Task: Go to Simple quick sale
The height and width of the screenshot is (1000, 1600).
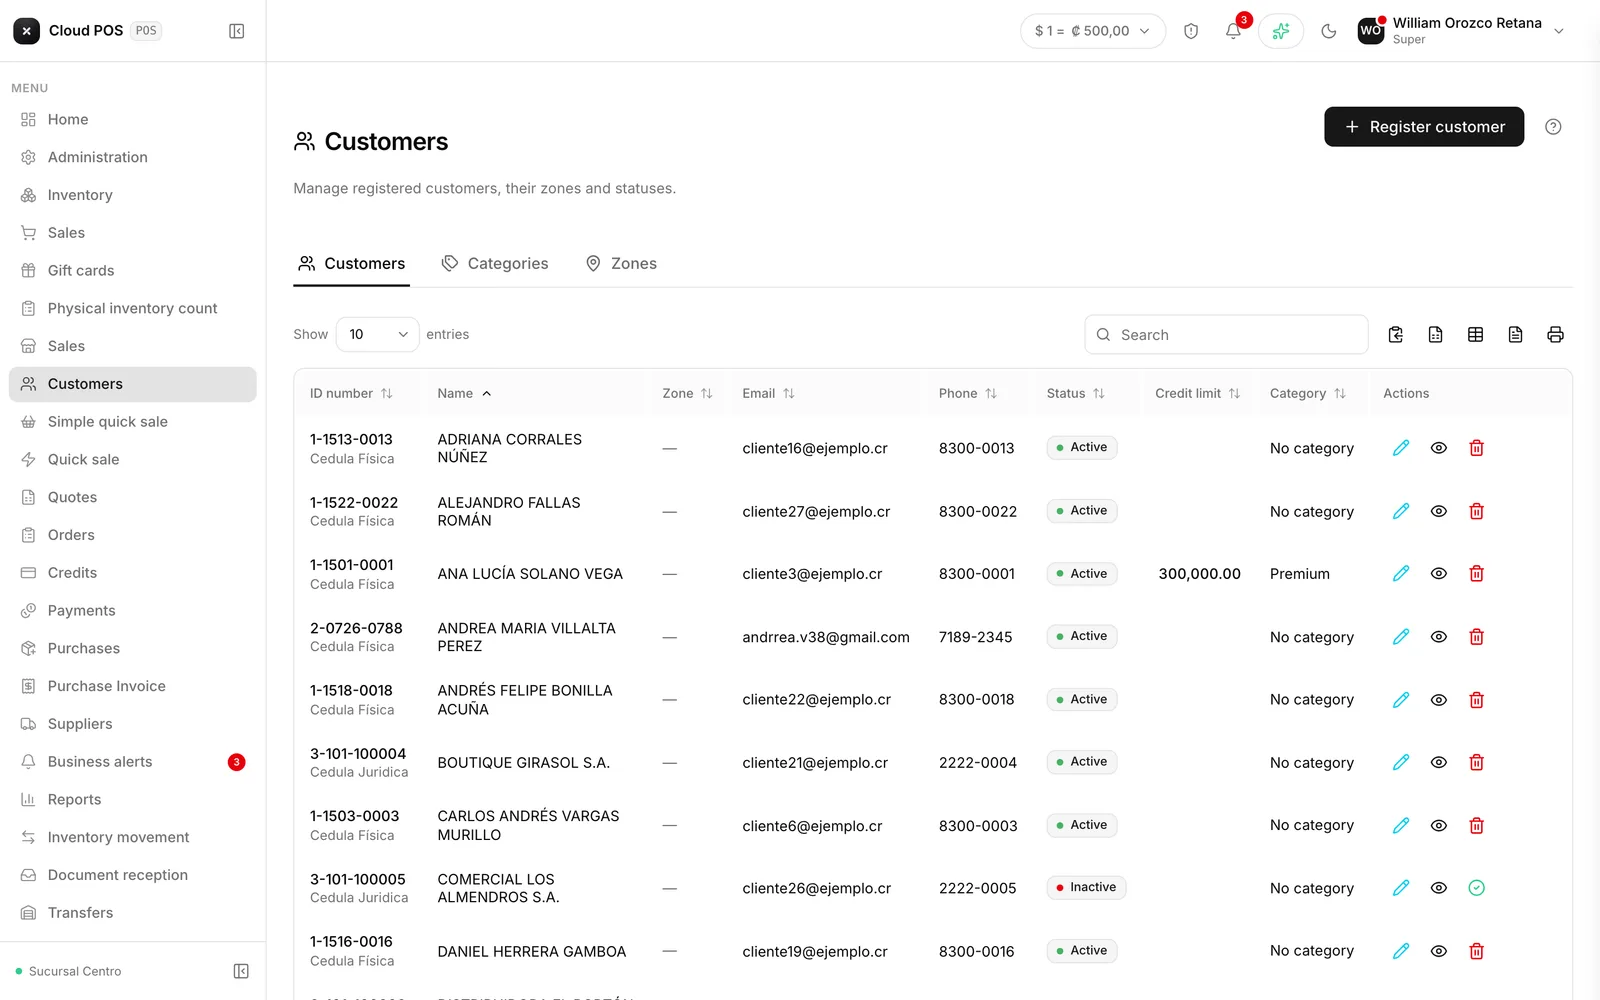Action: pyautogui.click(x=133, y=422)
